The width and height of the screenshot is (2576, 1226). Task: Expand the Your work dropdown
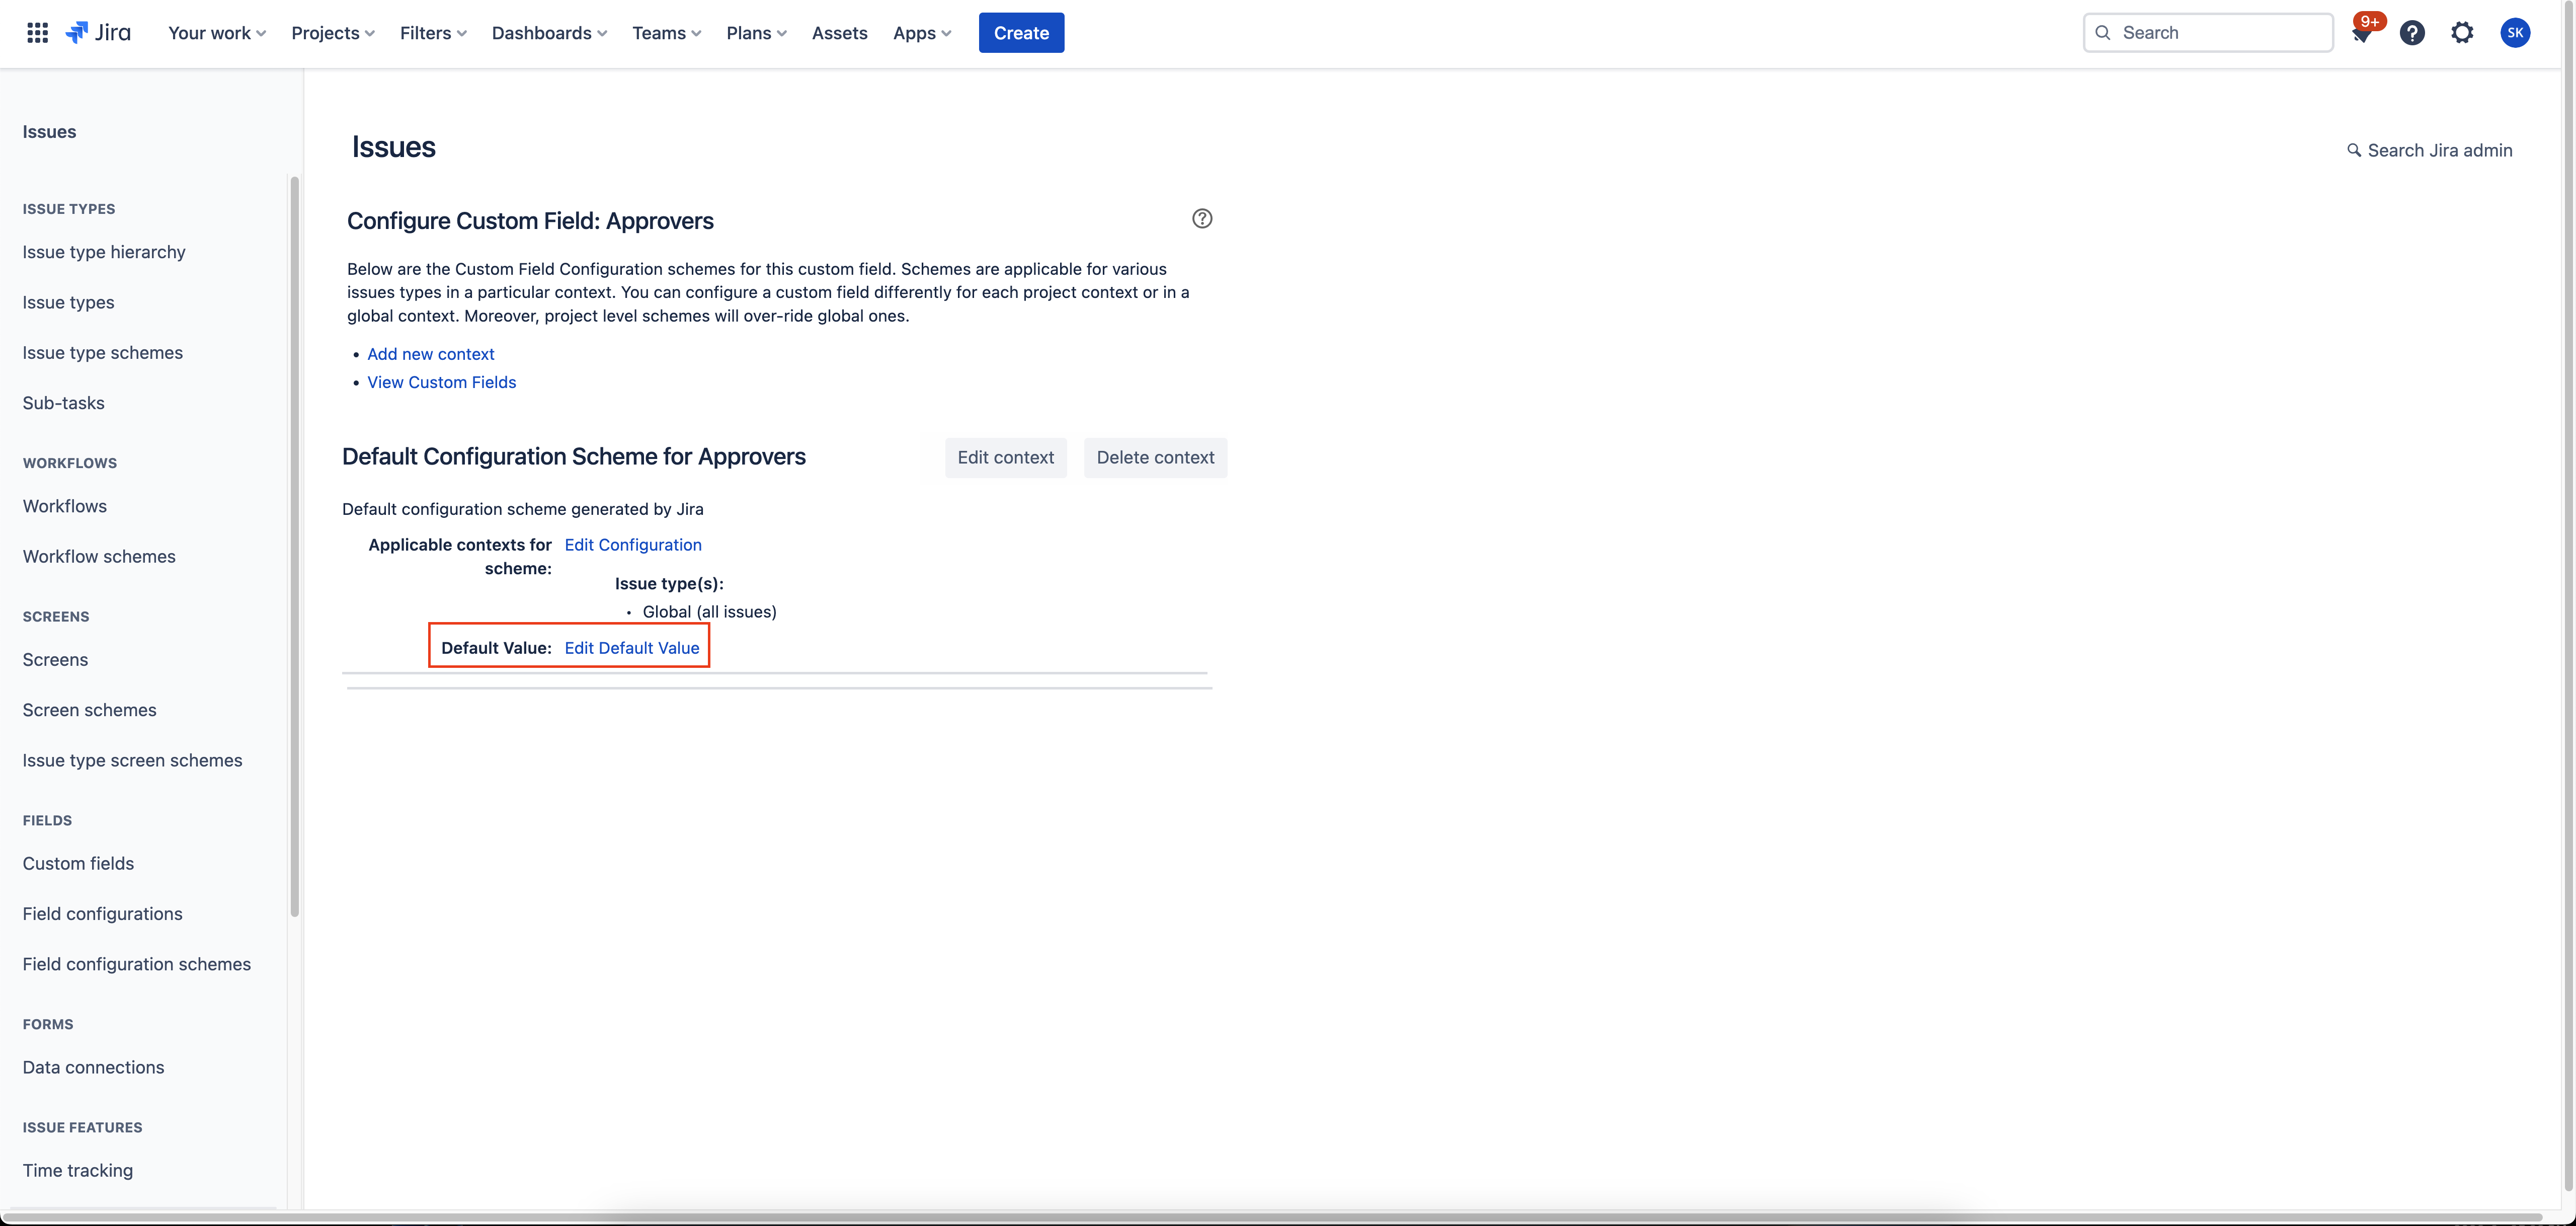[216, 33]
